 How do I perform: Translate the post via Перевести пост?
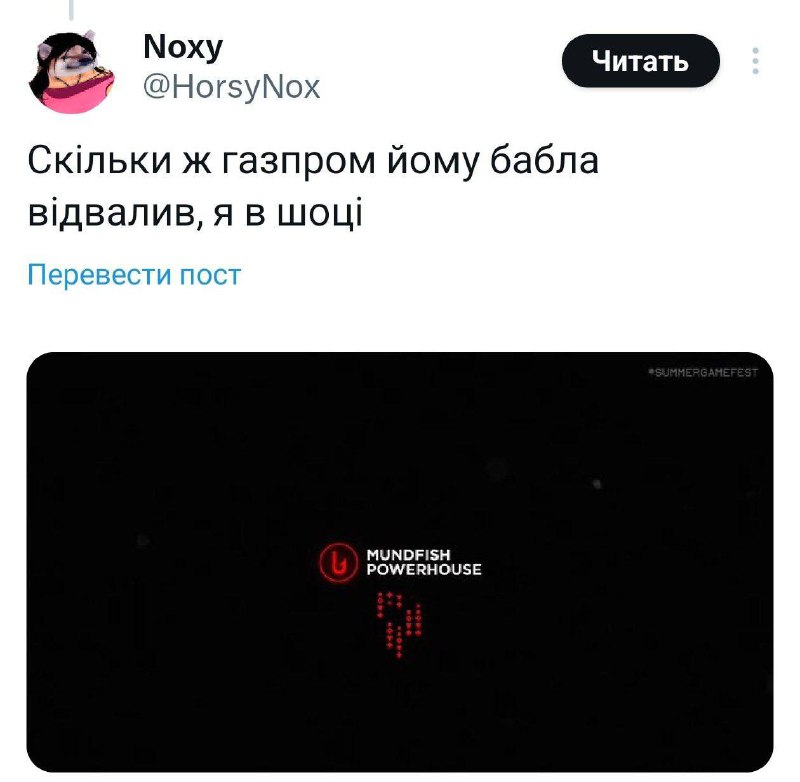tap(134, 275)
